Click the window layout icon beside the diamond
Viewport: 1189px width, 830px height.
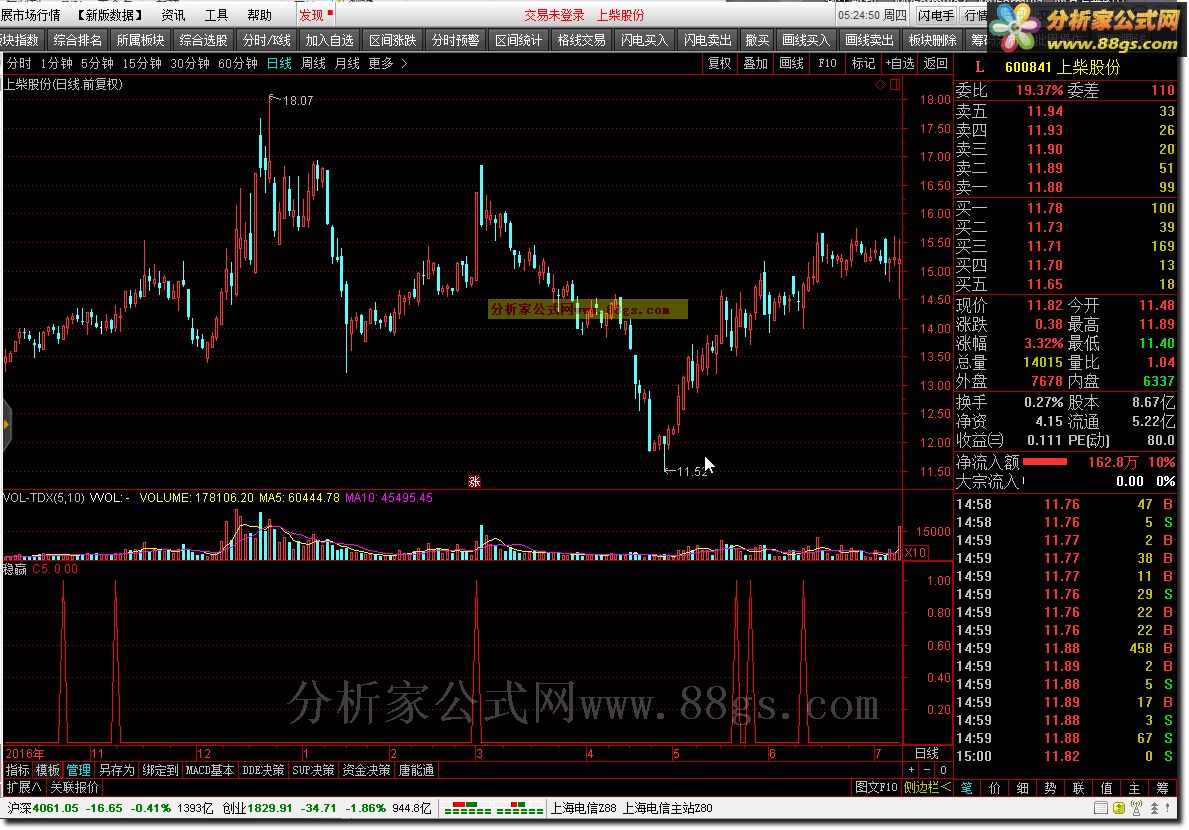895,84
